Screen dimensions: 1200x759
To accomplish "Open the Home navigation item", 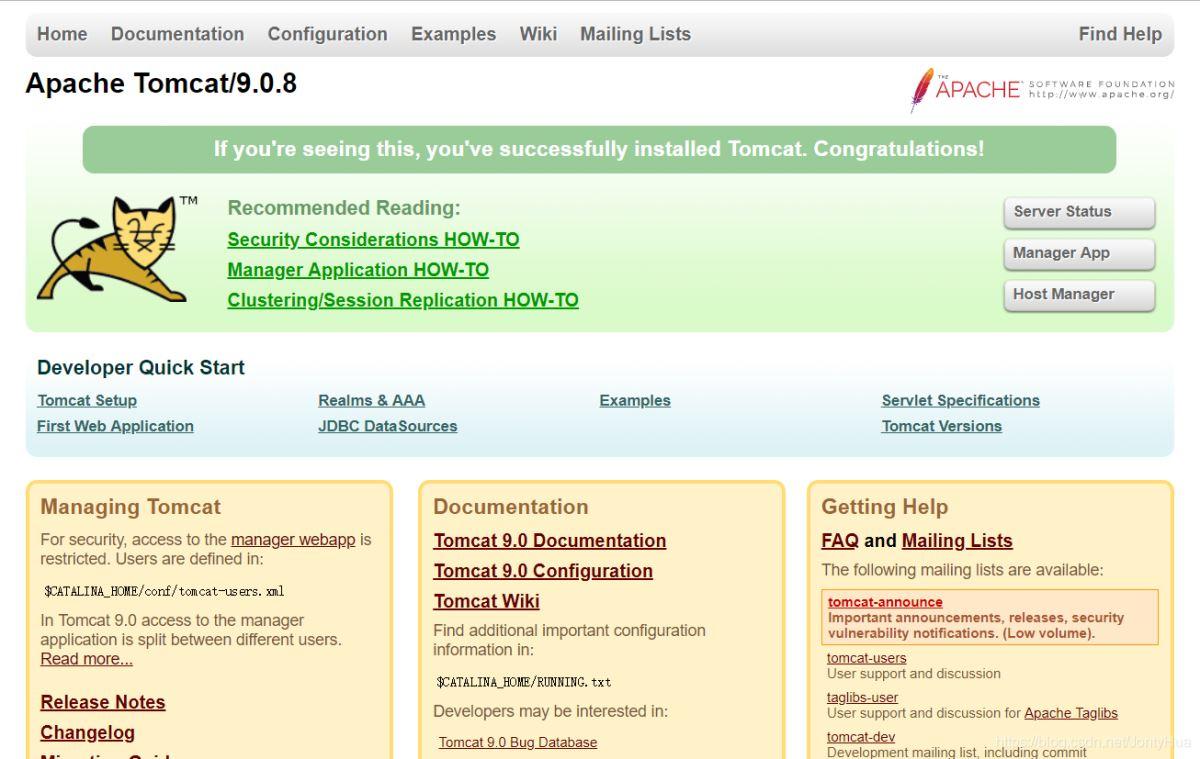I will pos(62,34).
